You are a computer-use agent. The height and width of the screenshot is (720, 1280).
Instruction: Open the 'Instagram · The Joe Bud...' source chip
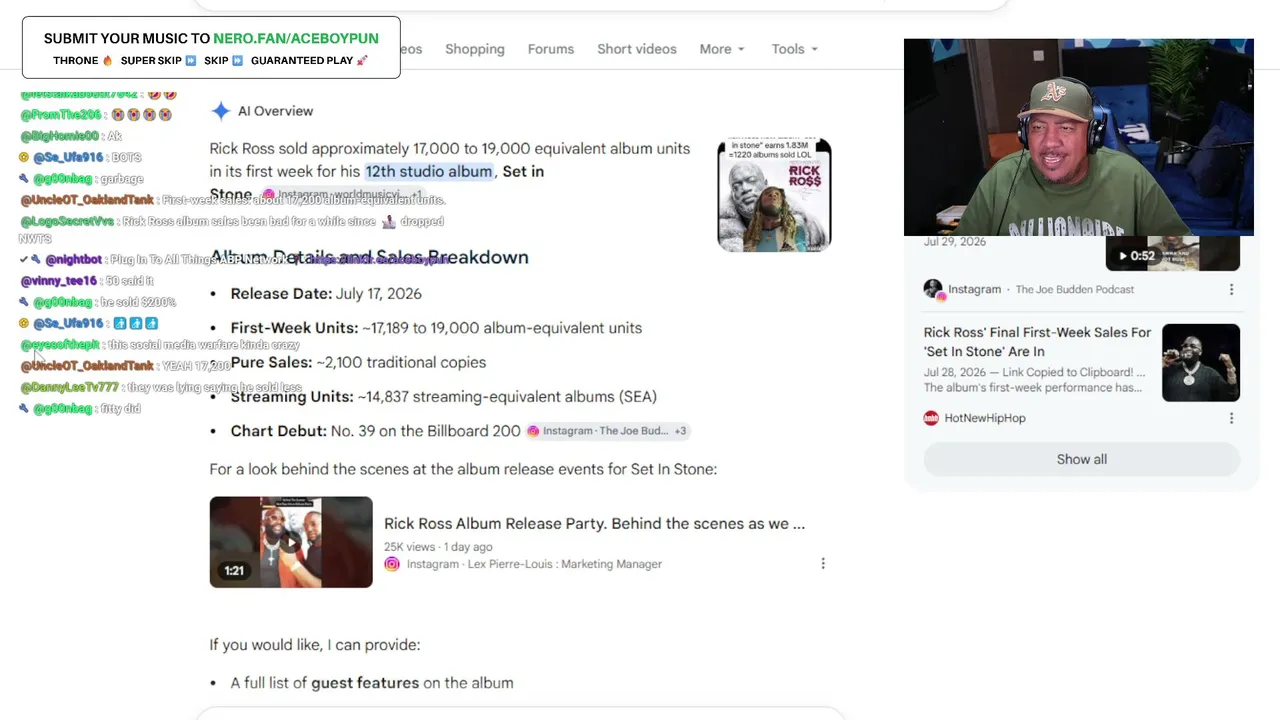coord(606,431)
